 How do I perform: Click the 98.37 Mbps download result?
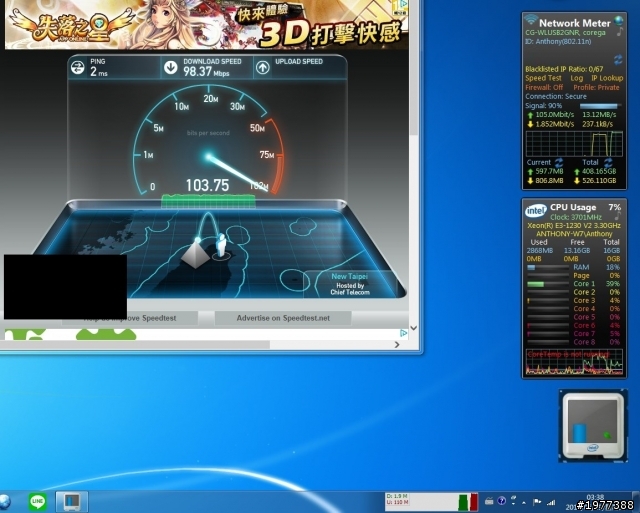206,72
